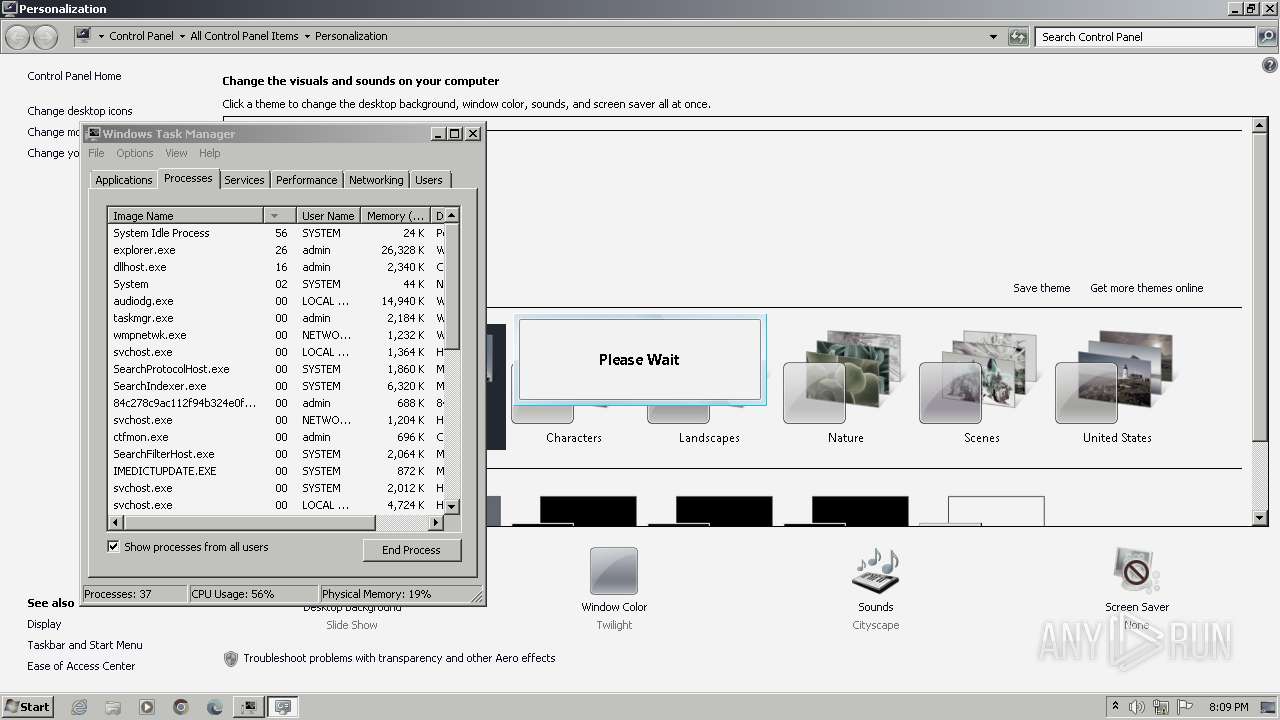
Task: Open Troubleshoot problems with transparency link
Action: [399, 658]
